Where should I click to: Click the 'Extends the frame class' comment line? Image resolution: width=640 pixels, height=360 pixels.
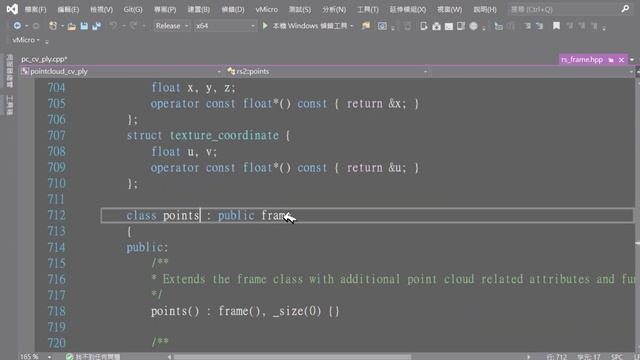point(393,280)
